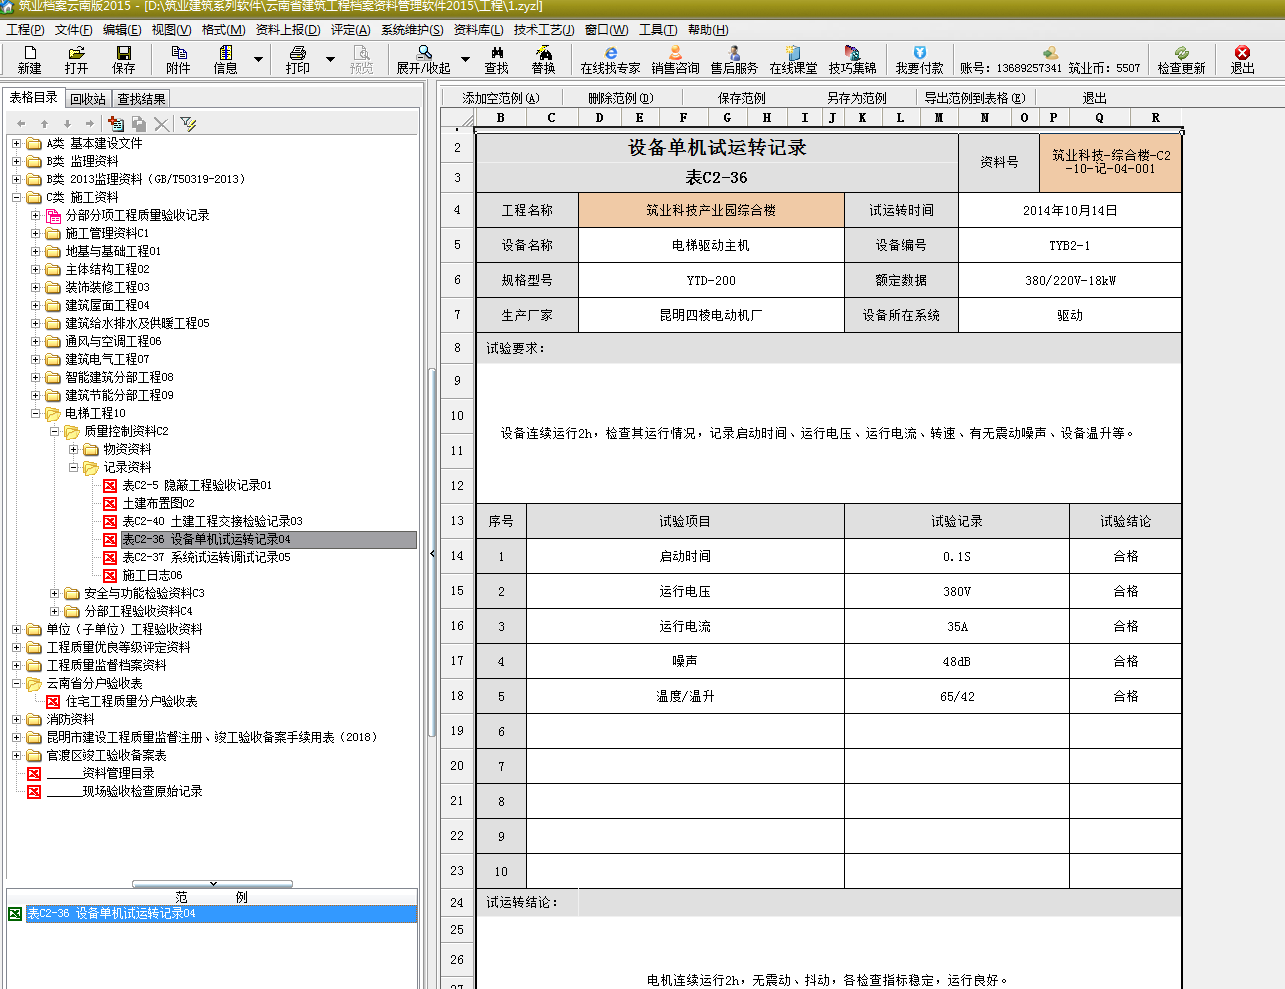Click the copy icon in tree toolbar
Viewport: 1285px width, 989px height.
tap(139, 124)
